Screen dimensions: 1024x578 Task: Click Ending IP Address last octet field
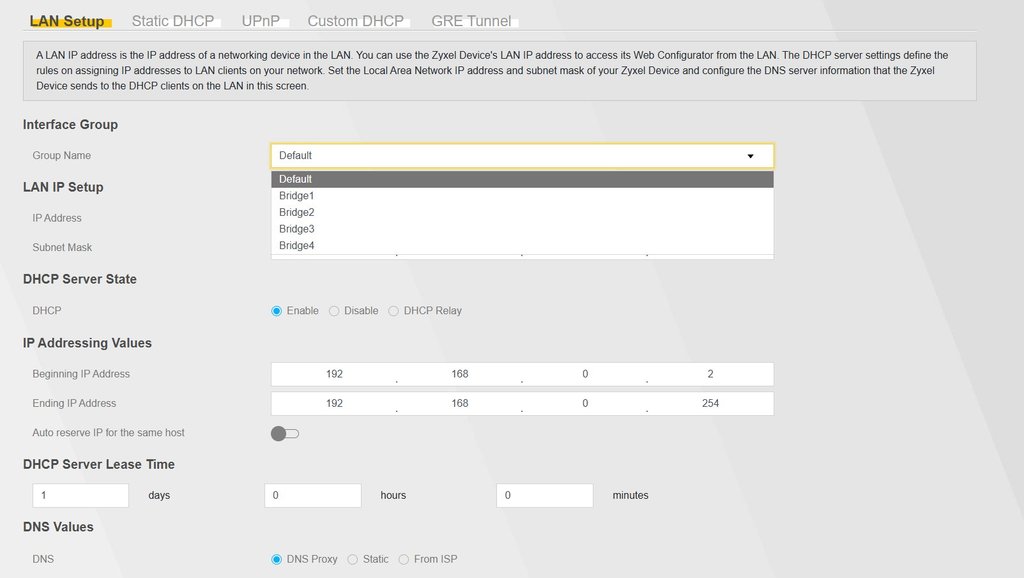(710, 404)
